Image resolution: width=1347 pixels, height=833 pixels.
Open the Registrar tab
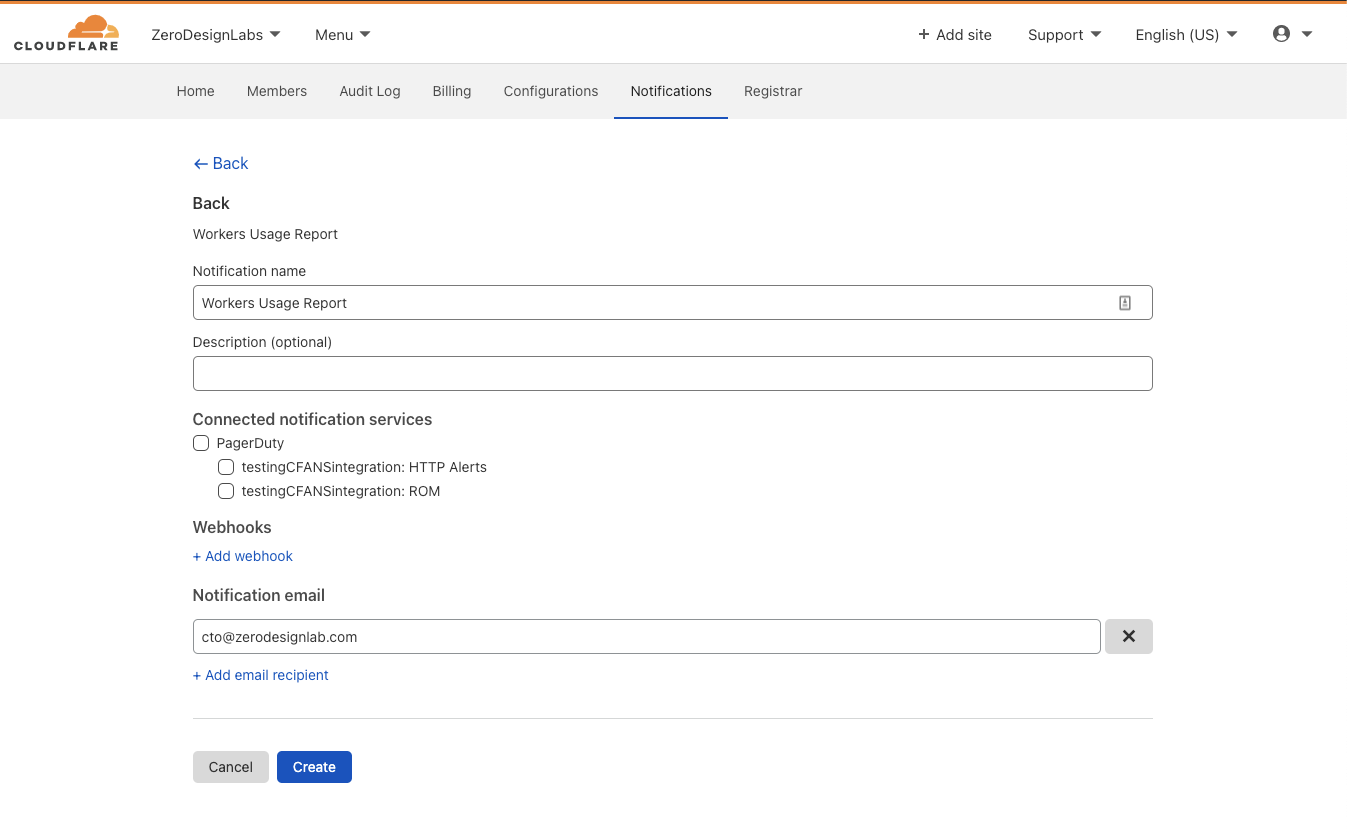click(x=773, y=91)
